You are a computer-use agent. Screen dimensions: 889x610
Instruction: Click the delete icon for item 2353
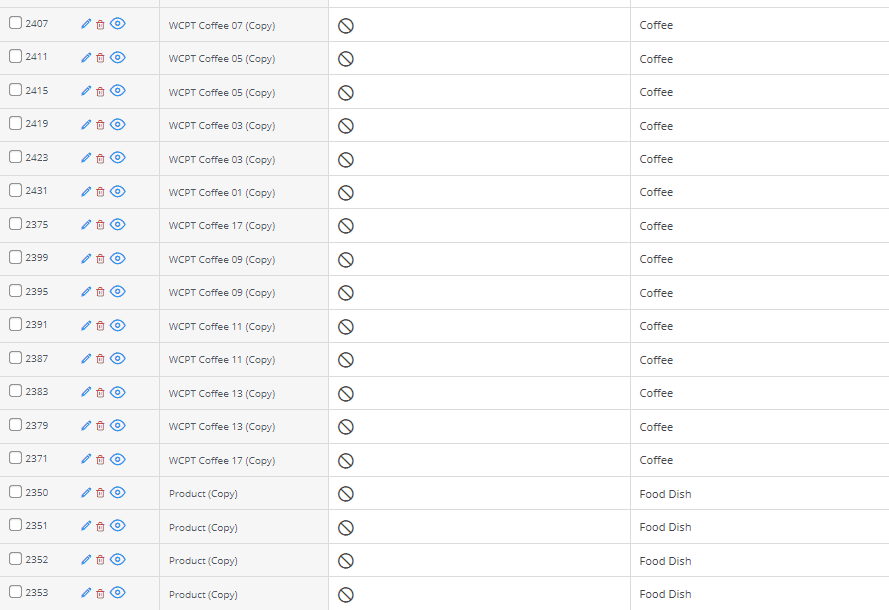[x=102, y=591]
